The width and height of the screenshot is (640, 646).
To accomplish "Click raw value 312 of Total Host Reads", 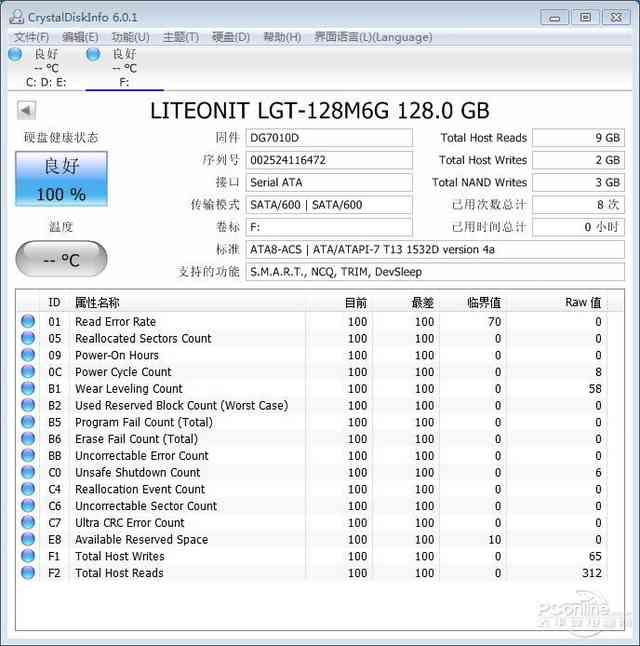I will pyautogui.click(x=592, y=573).
